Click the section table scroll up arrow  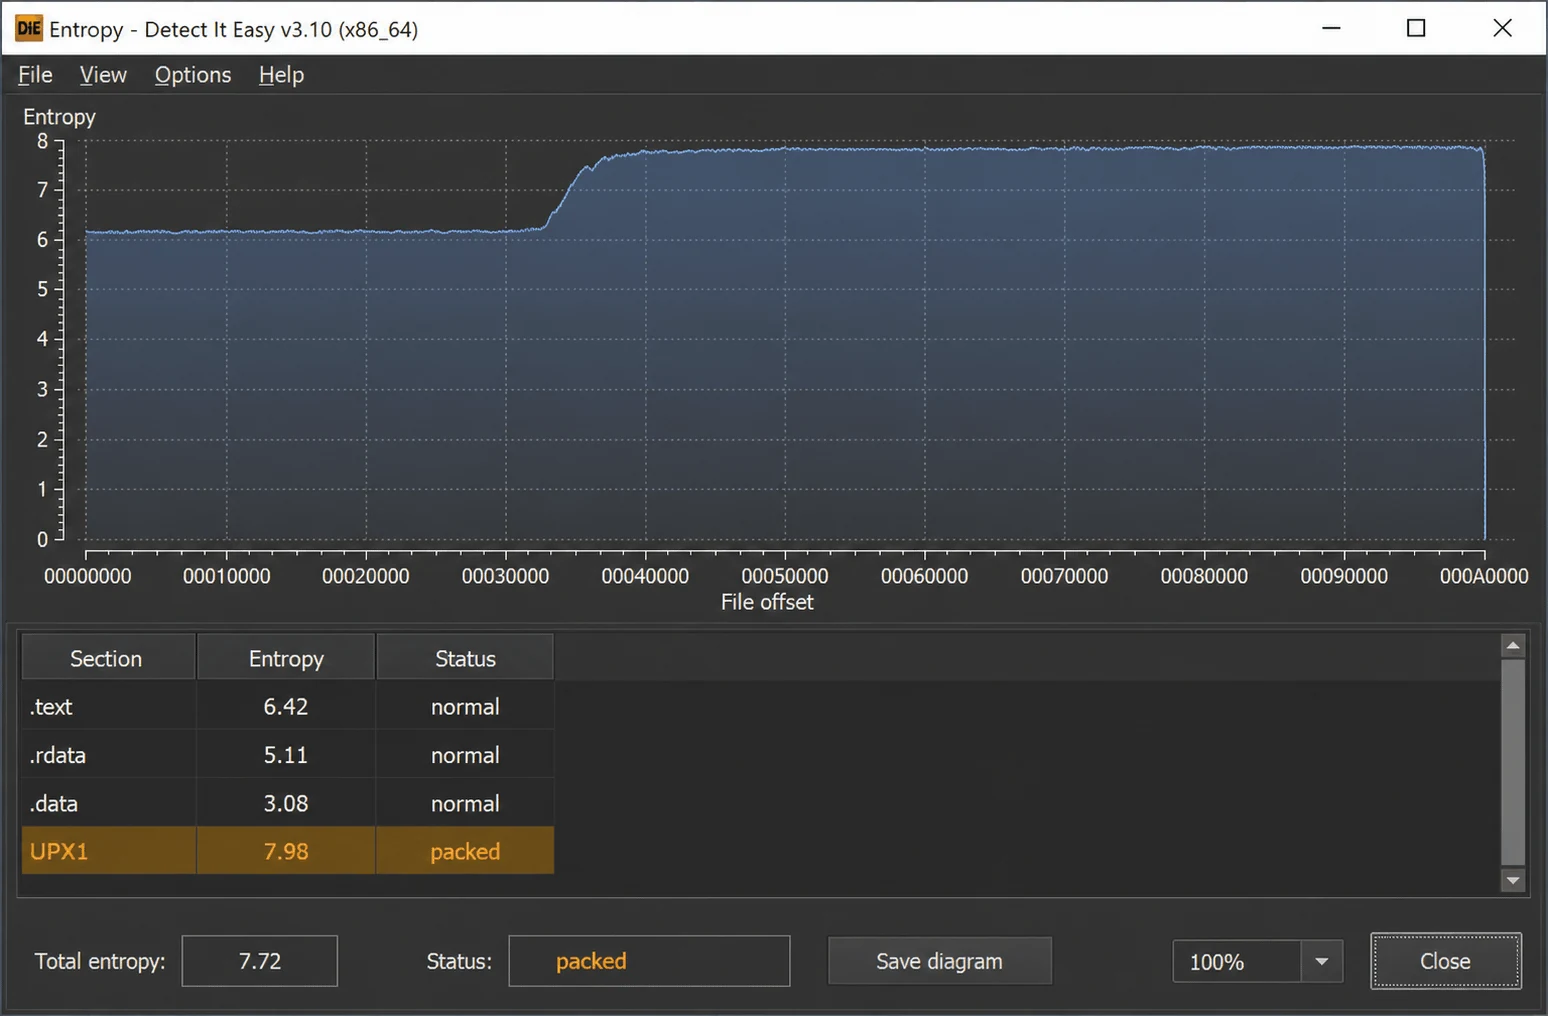point(1513,645)
